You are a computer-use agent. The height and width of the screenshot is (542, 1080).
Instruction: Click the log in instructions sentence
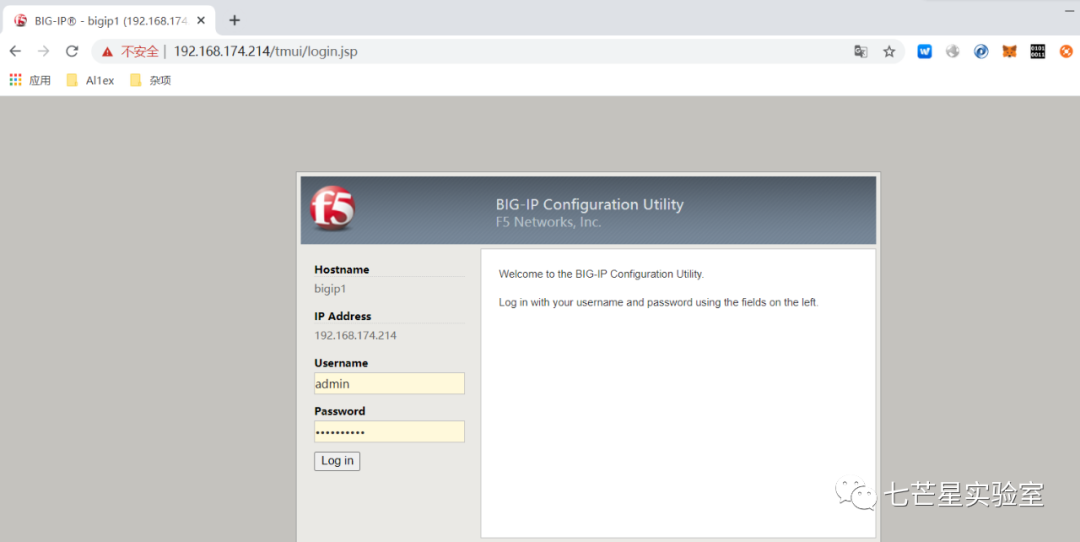(658, 302)
